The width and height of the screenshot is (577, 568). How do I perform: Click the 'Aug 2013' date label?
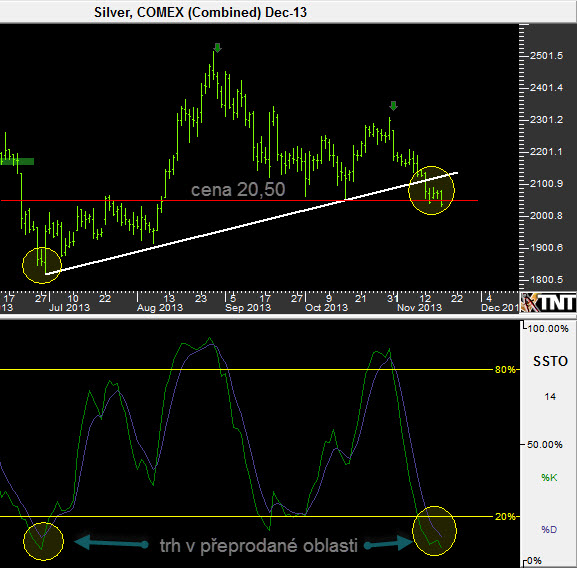pyautogui.click(x=160, y=308)
